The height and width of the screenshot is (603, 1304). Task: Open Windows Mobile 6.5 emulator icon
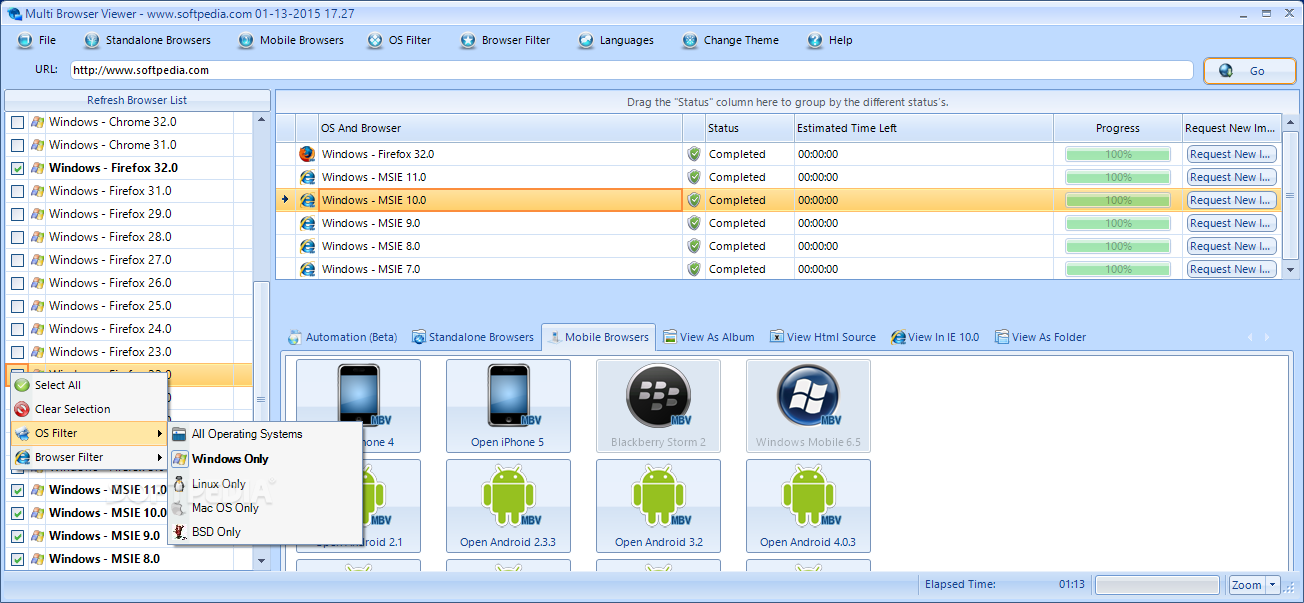point(808,405)
